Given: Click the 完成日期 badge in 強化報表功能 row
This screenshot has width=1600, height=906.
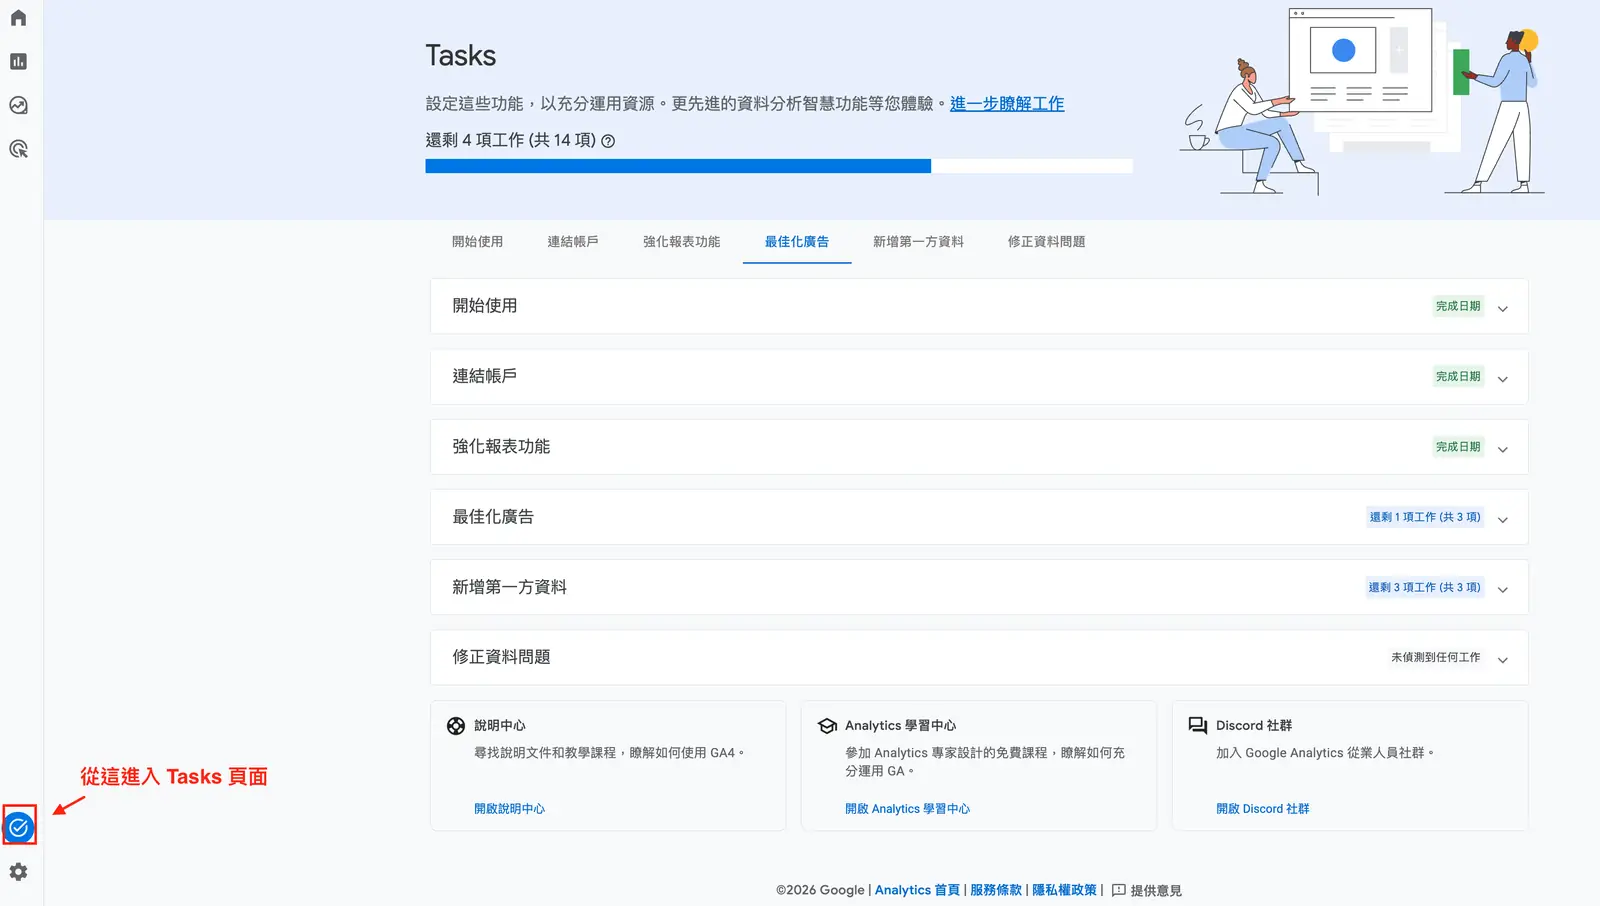Looking at the screenshot, I should coord(1458,446).
